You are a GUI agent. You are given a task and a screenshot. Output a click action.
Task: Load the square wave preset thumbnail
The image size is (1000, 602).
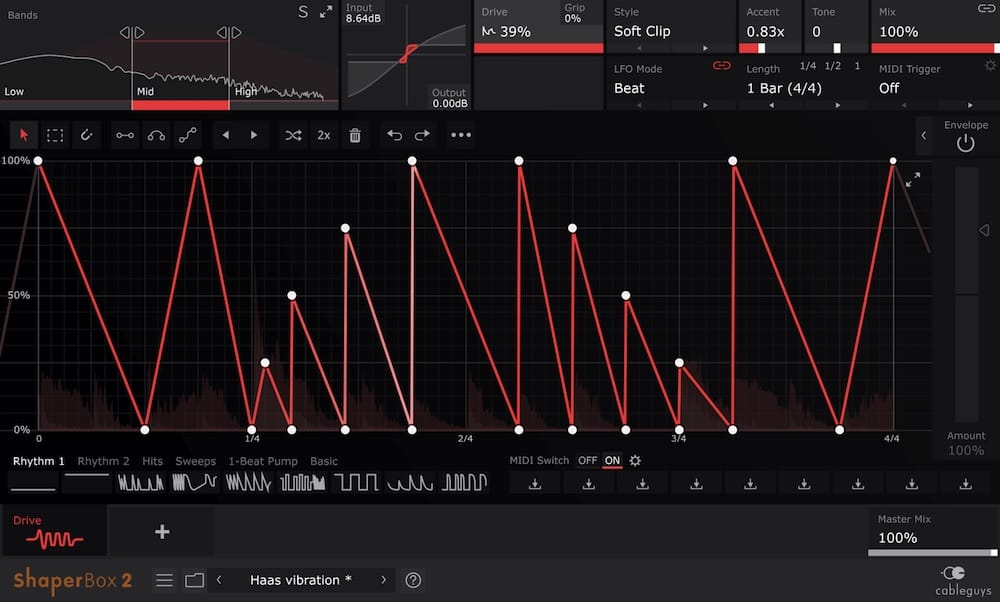[357, 482]
